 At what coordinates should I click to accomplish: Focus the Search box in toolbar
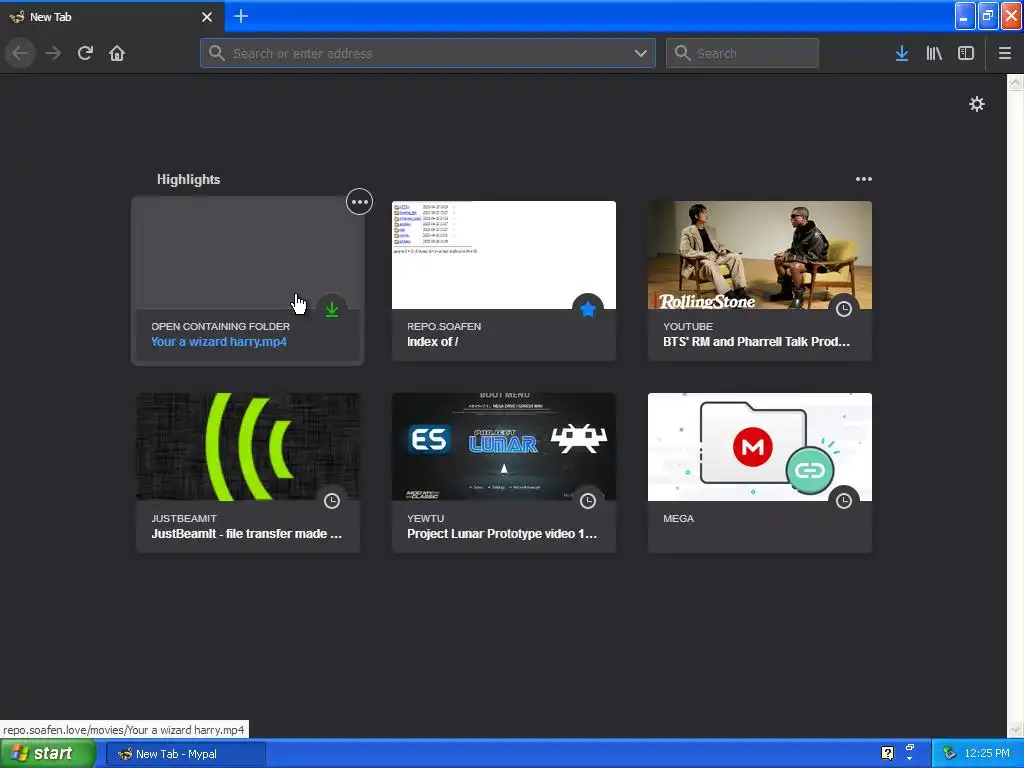coord(743,53)
